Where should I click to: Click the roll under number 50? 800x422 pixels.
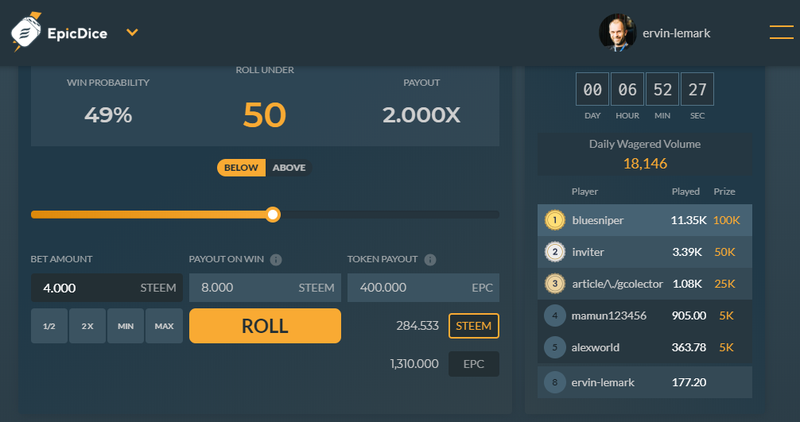(x=264, y=114)
